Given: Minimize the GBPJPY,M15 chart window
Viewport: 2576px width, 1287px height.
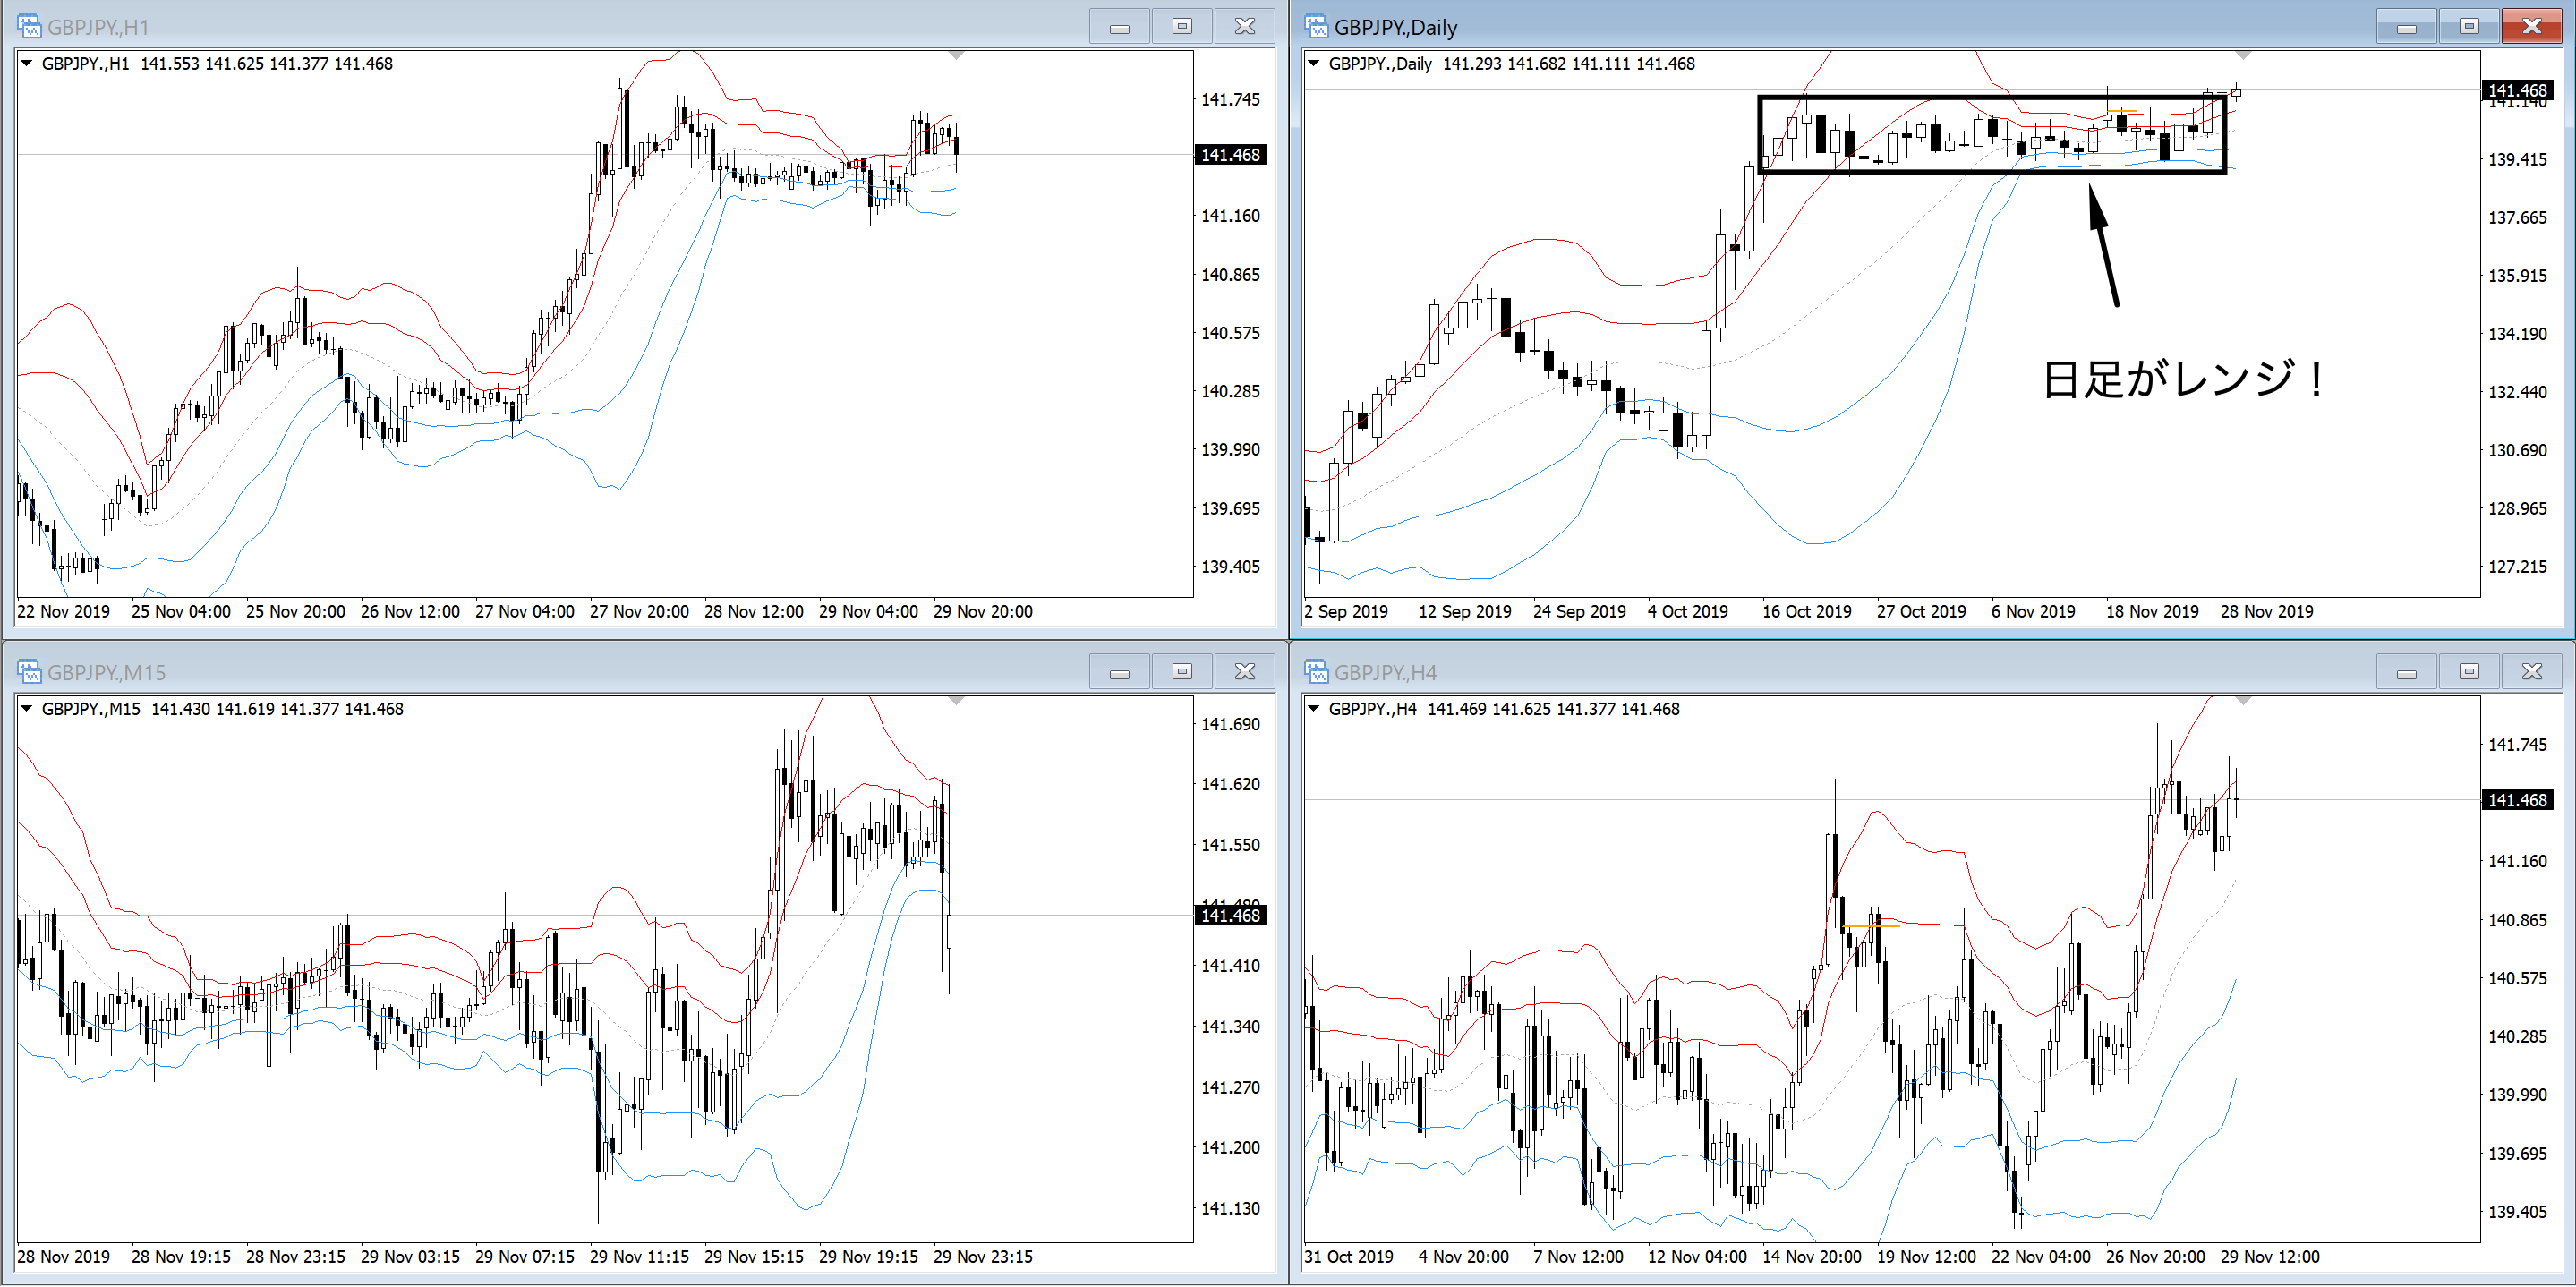Looking at the screenshot, I should [x=1119, y=672].
